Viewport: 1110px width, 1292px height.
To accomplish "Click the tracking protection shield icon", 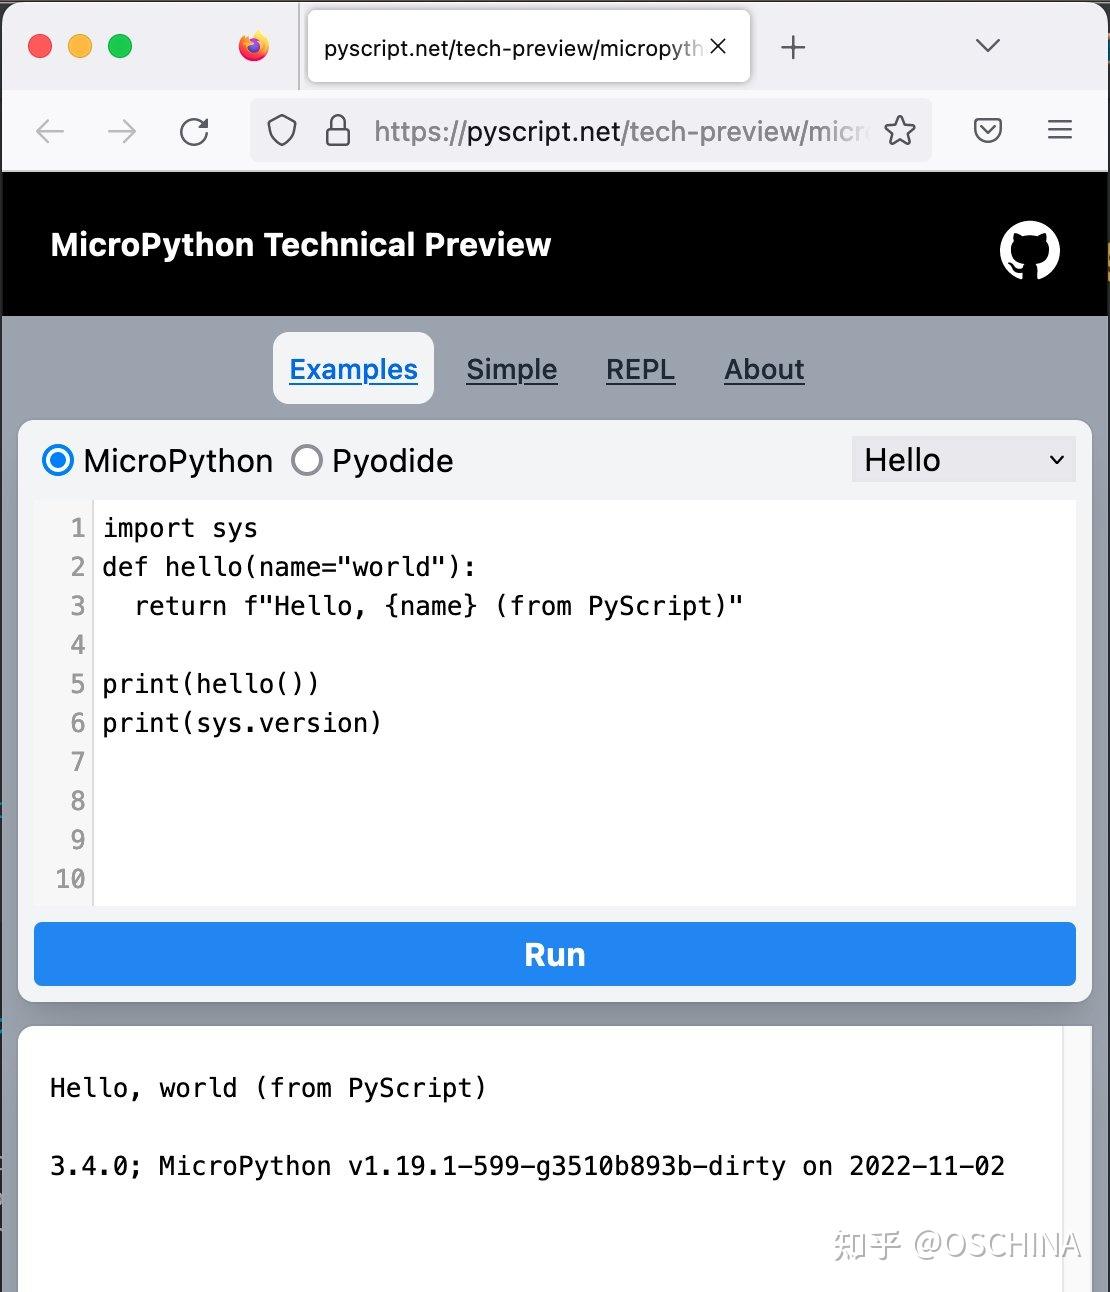I will coord(282,130).
